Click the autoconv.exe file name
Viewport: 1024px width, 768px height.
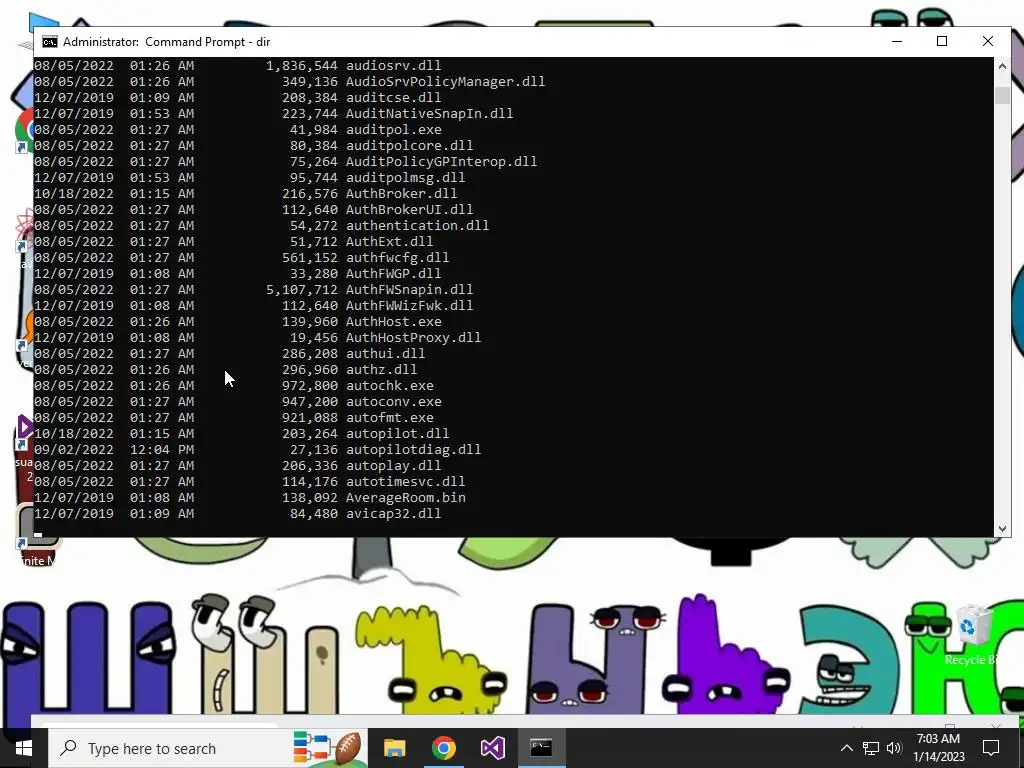[x=393, y=402]
